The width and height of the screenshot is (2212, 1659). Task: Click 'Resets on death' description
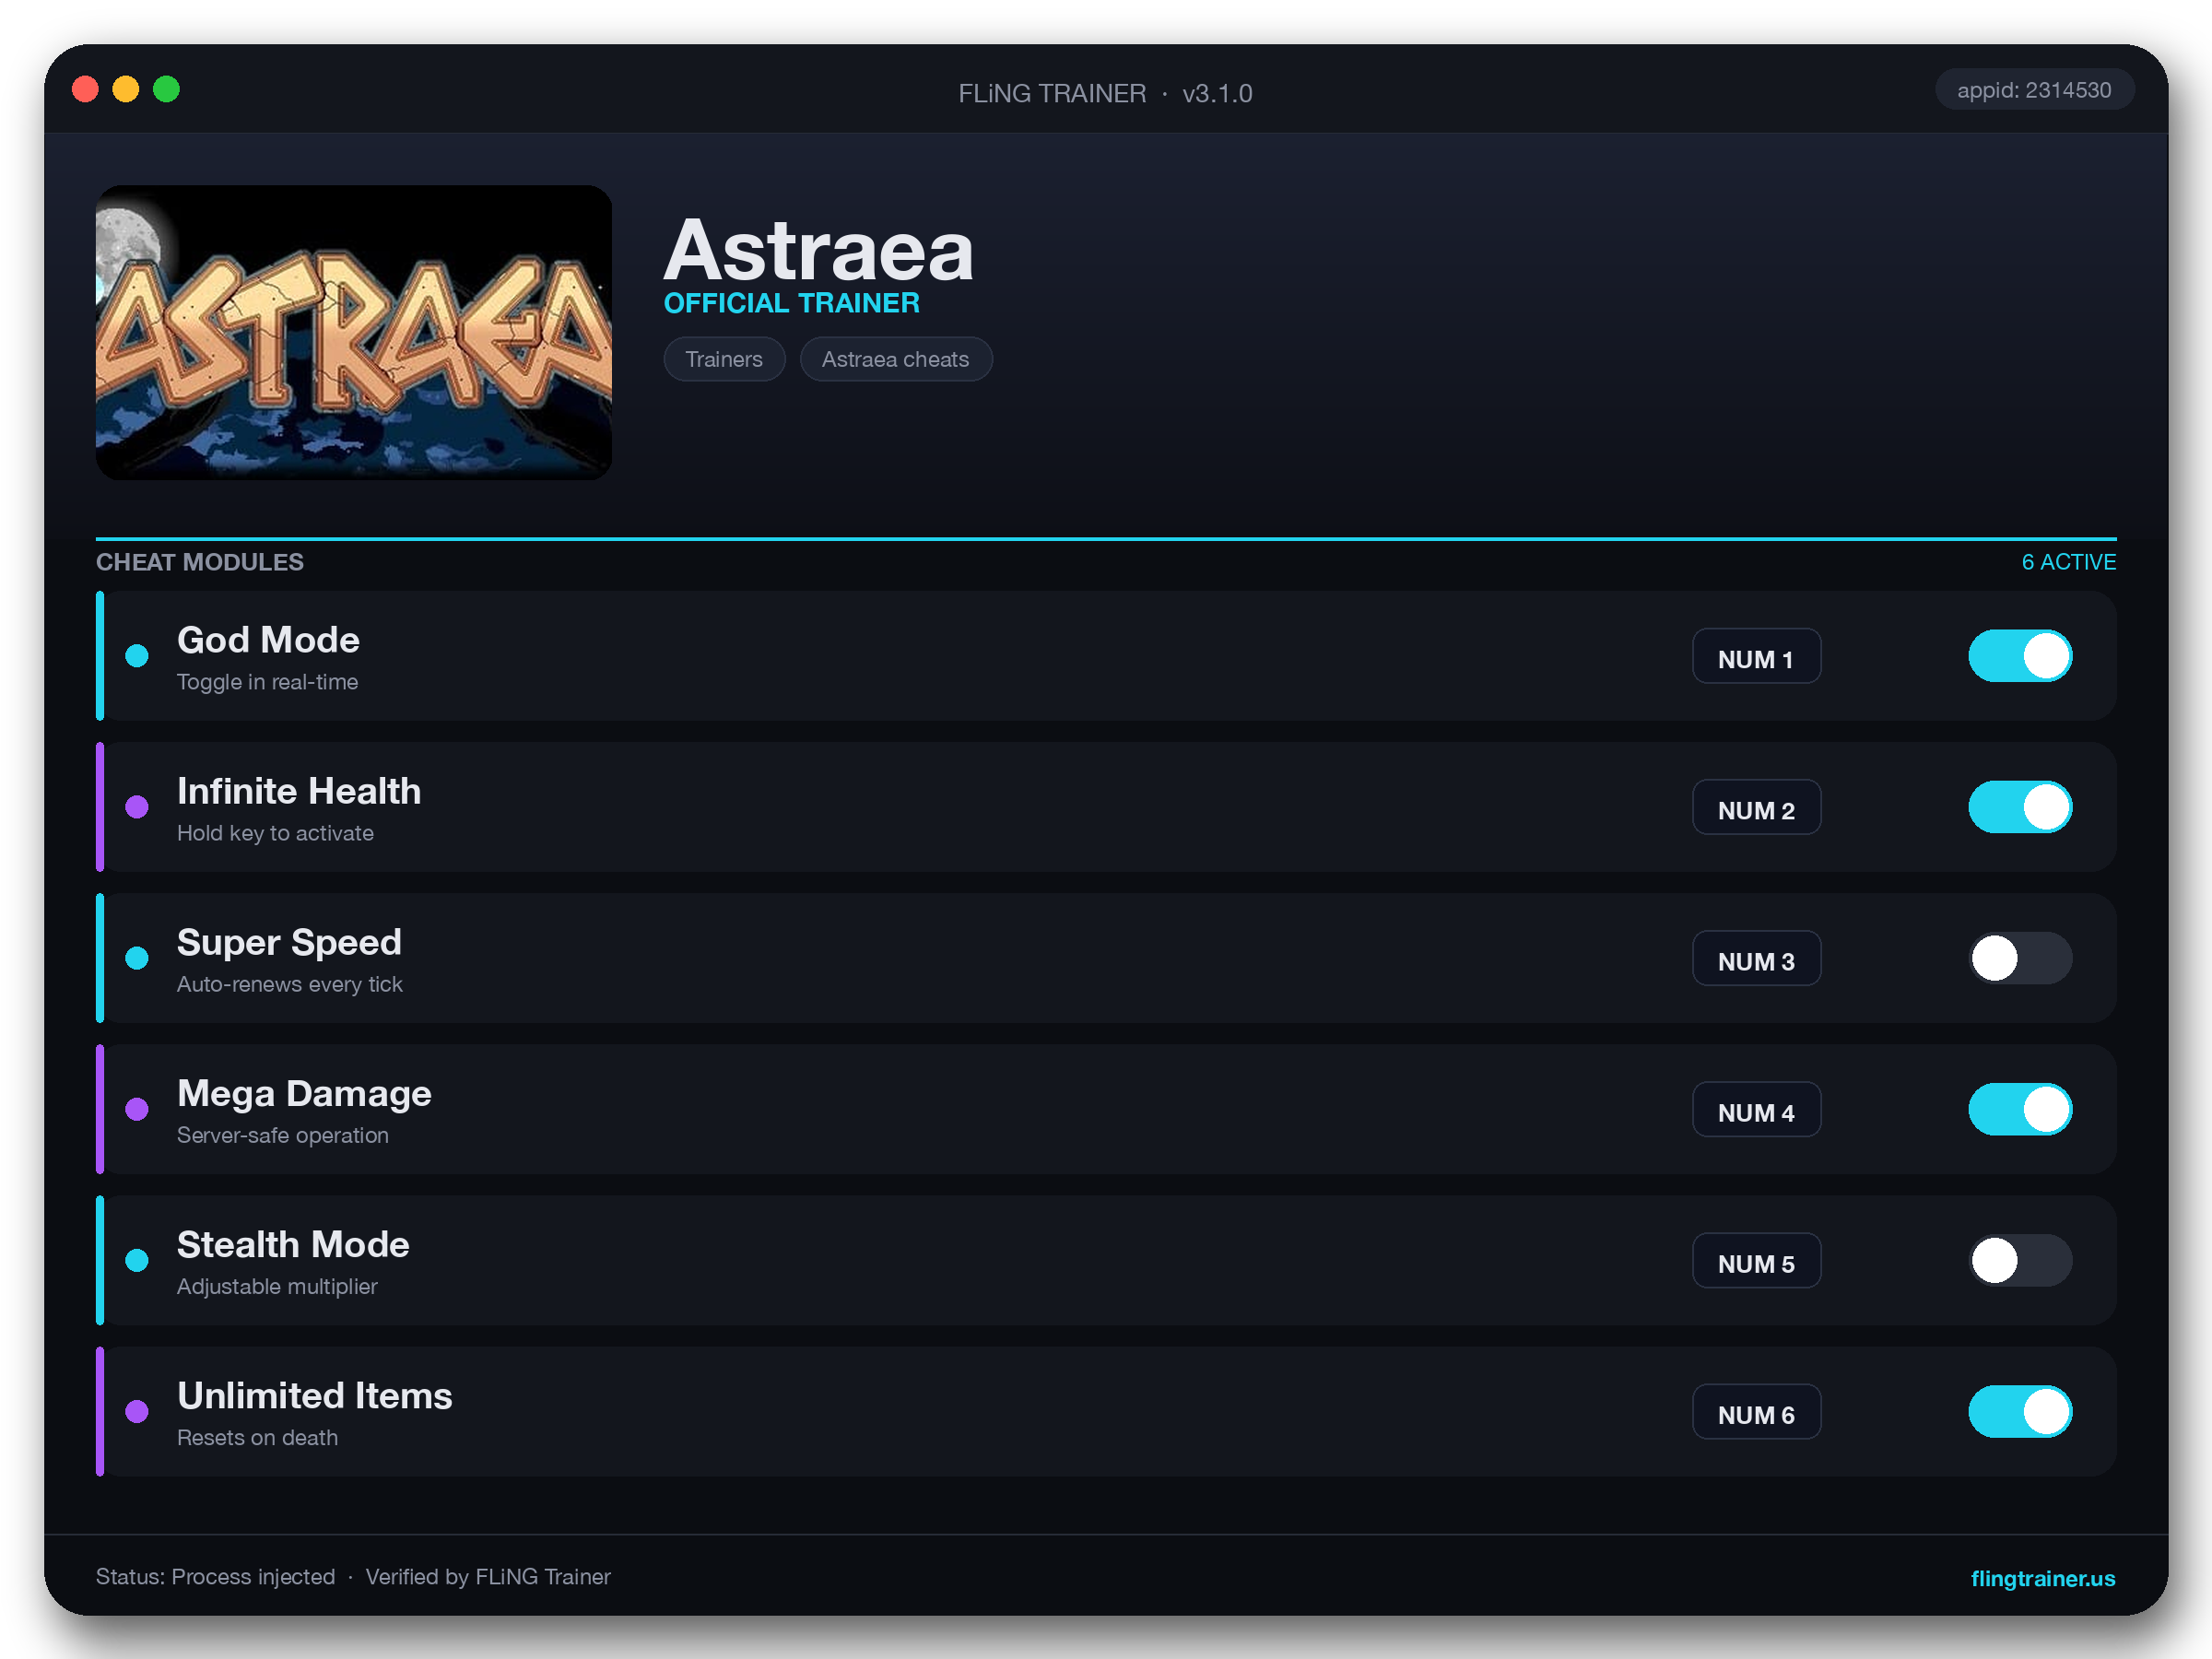pos(257,1437)
